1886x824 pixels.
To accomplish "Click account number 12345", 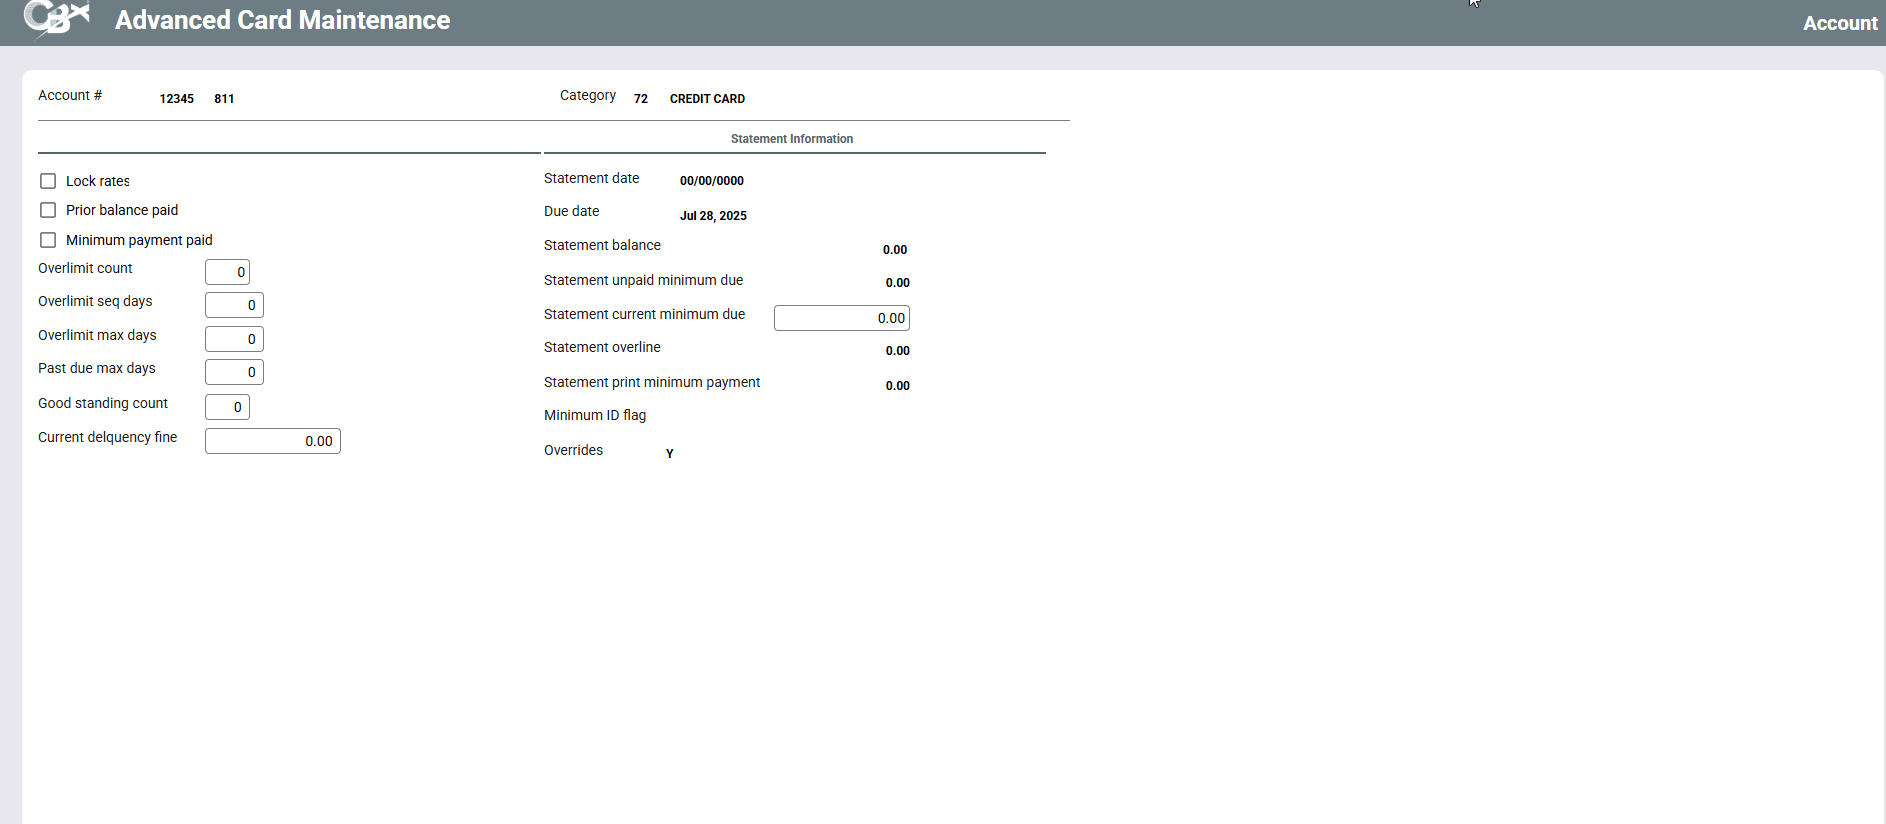I will 177,99.
